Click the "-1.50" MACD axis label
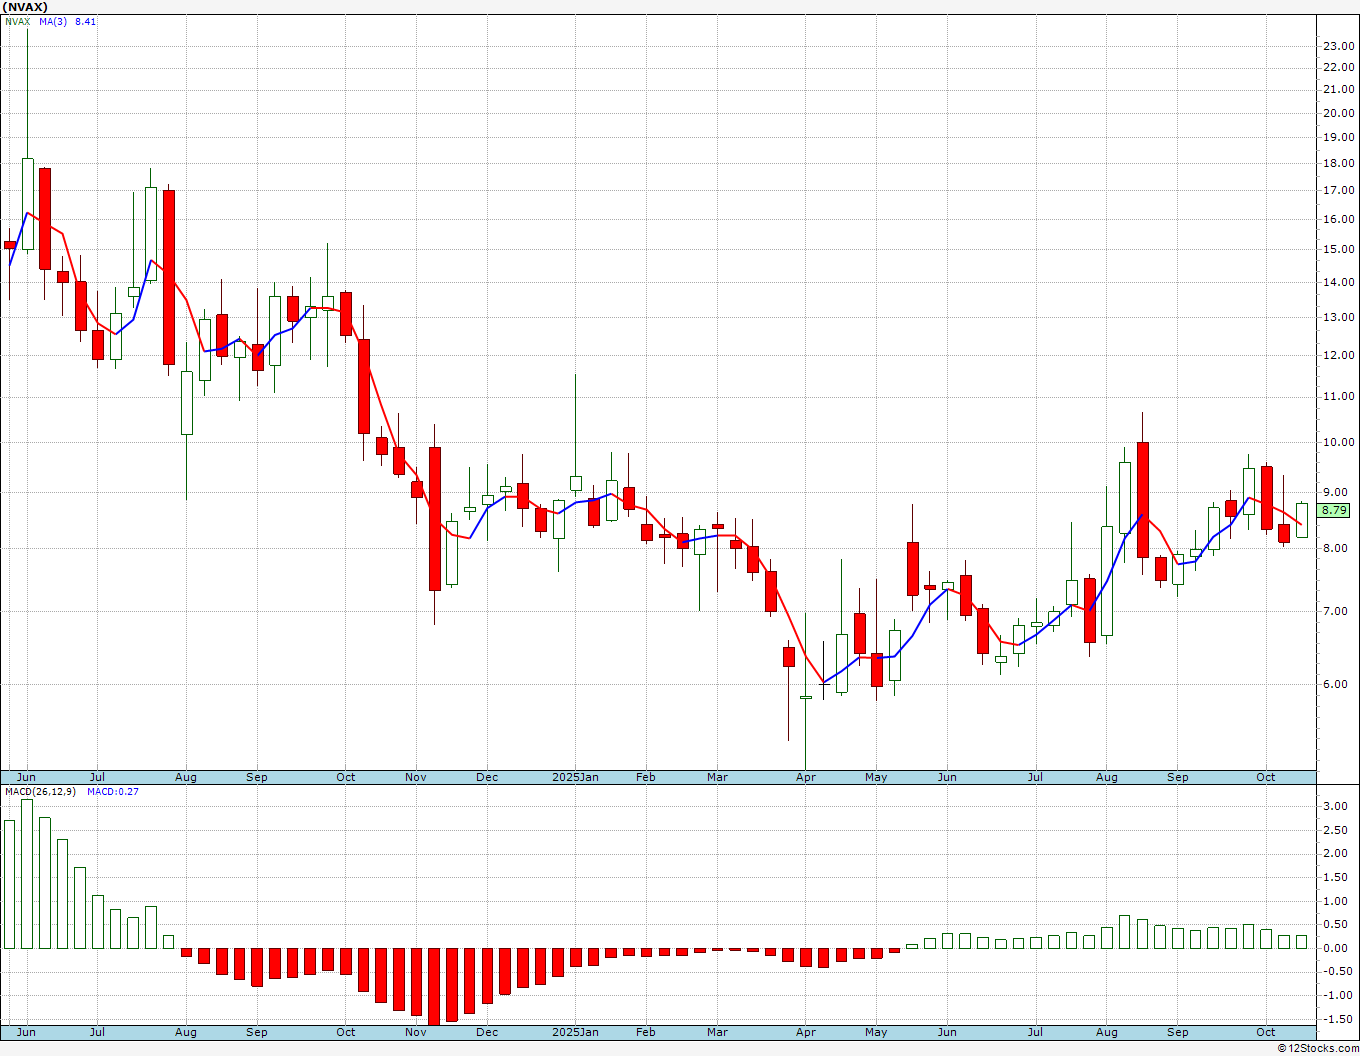 1337,1018
